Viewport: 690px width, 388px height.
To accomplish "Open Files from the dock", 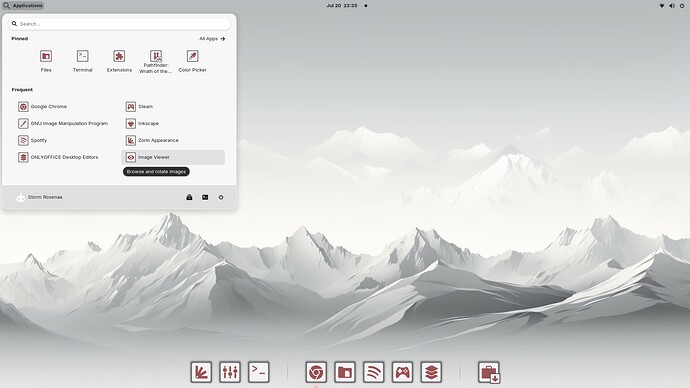I will coord(345,372).
